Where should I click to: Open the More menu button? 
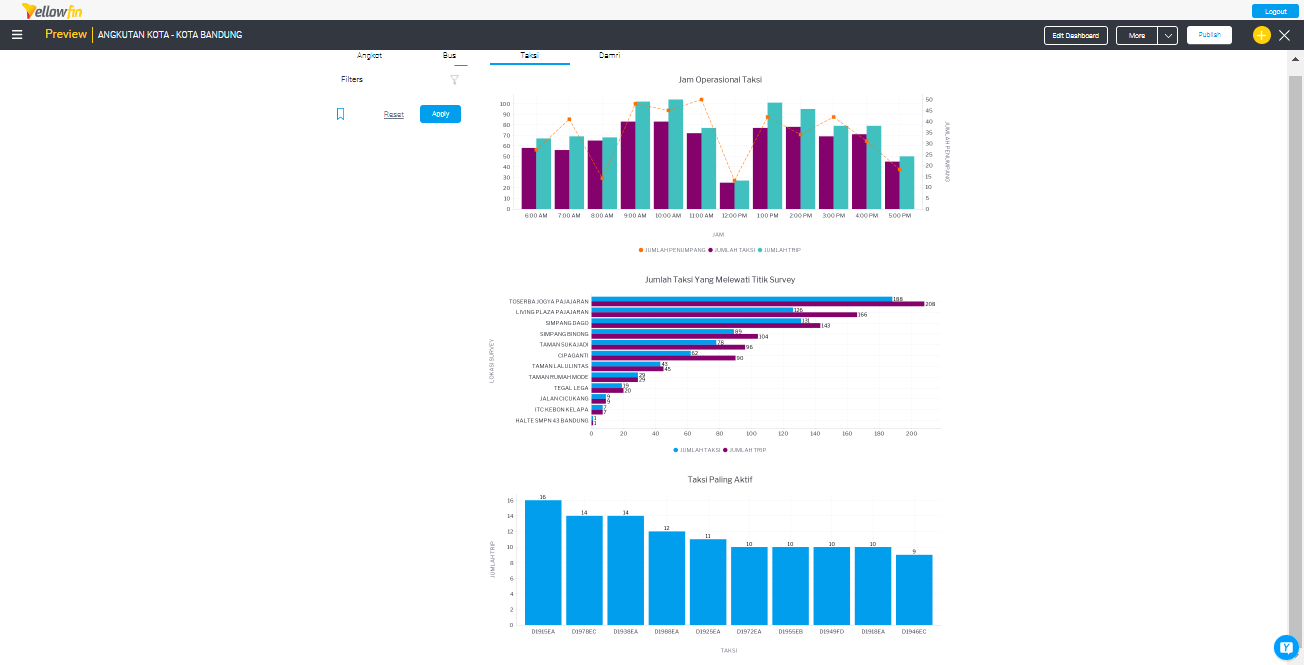tap(1137, 35)
